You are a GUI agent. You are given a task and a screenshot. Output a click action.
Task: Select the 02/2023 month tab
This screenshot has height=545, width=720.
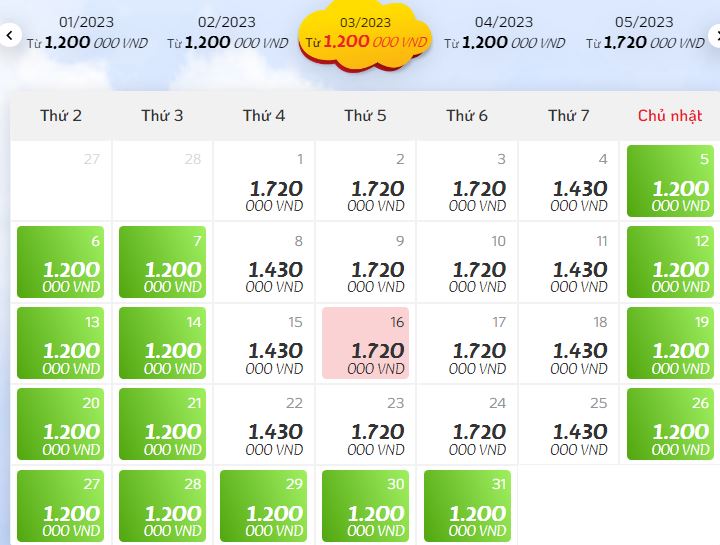227,33
